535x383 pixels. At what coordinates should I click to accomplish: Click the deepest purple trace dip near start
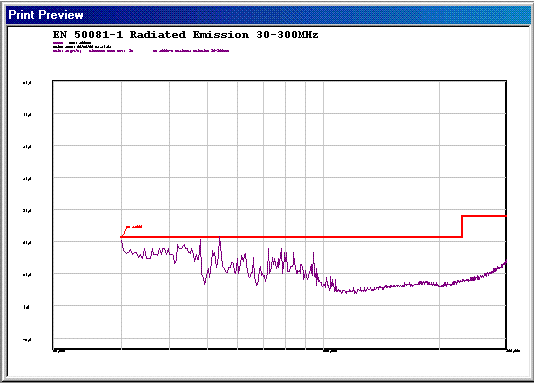(x=205, y=281)
